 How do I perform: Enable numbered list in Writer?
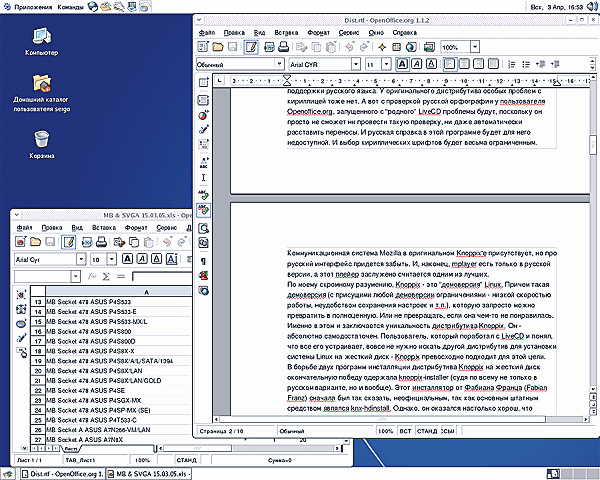(511, 64)
